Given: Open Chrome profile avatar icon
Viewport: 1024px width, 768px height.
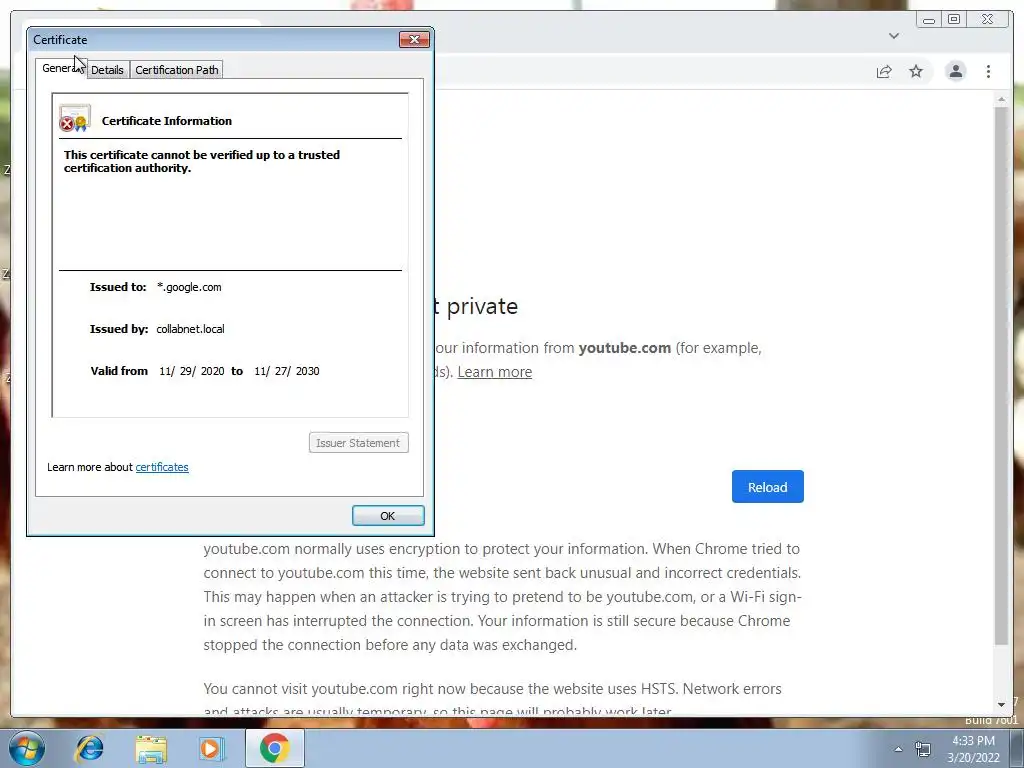Looking at the screenshot, I should tap(955, 71).
